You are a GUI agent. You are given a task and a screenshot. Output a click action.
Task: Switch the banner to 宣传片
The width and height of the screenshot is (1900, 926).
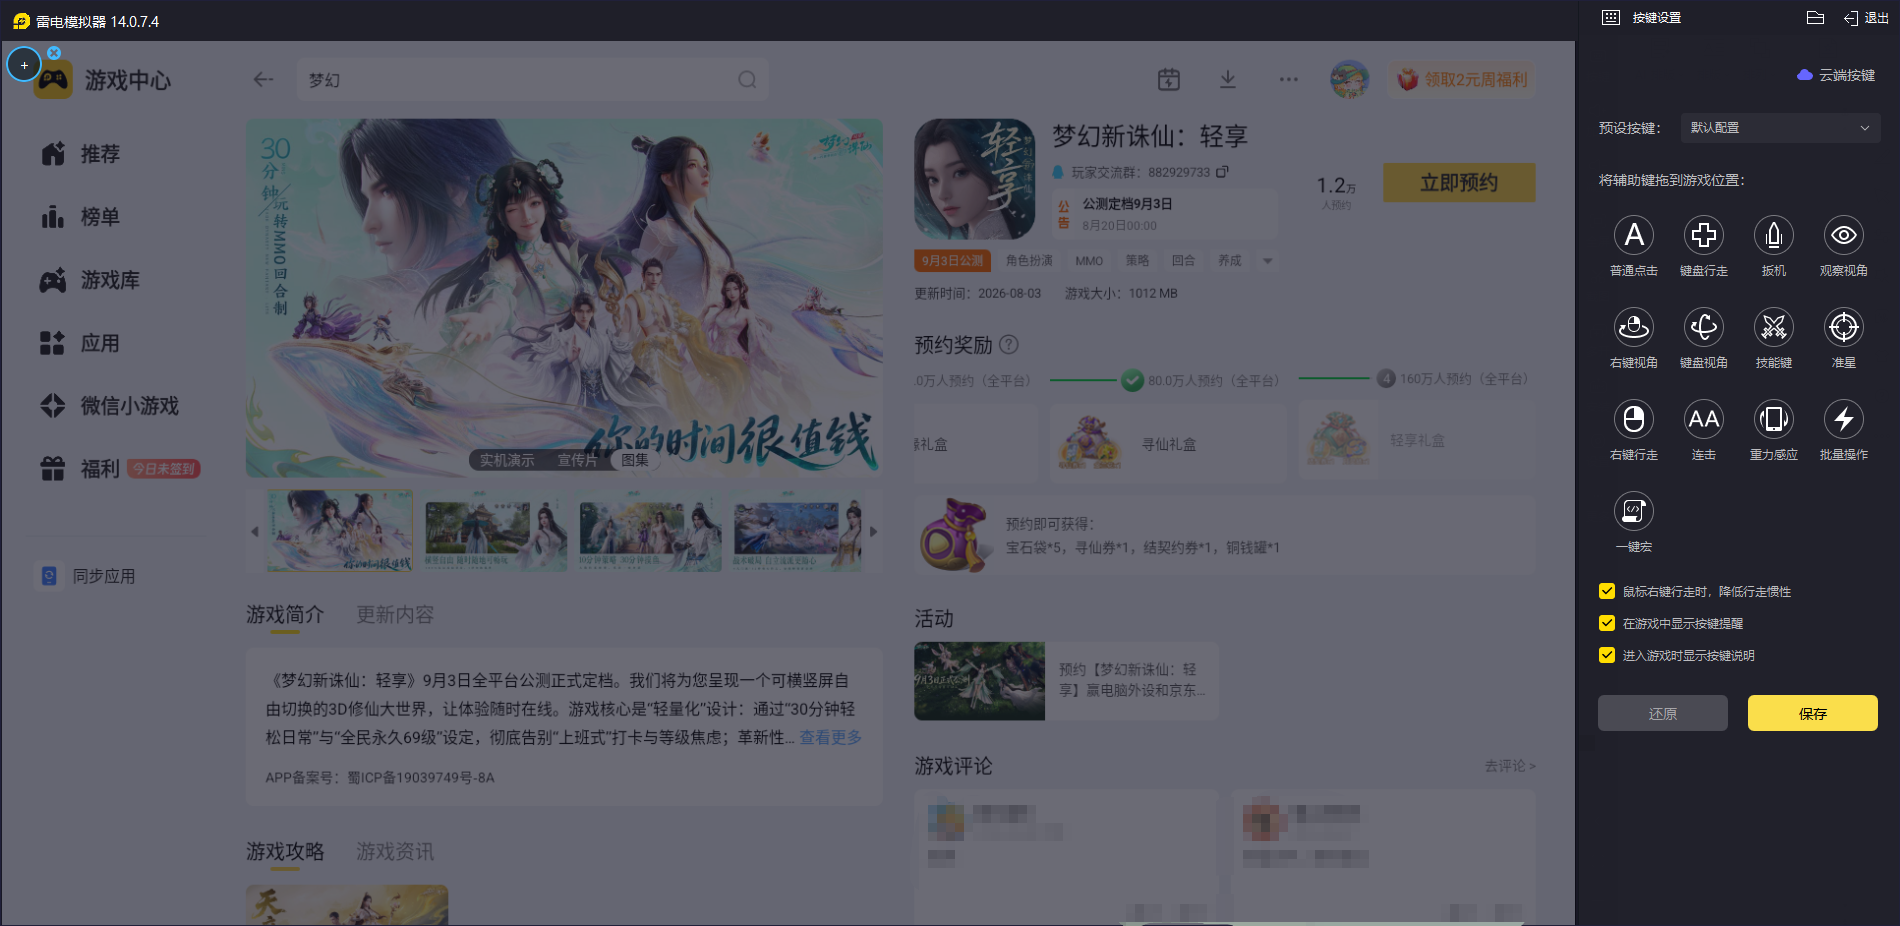(577, 460)
